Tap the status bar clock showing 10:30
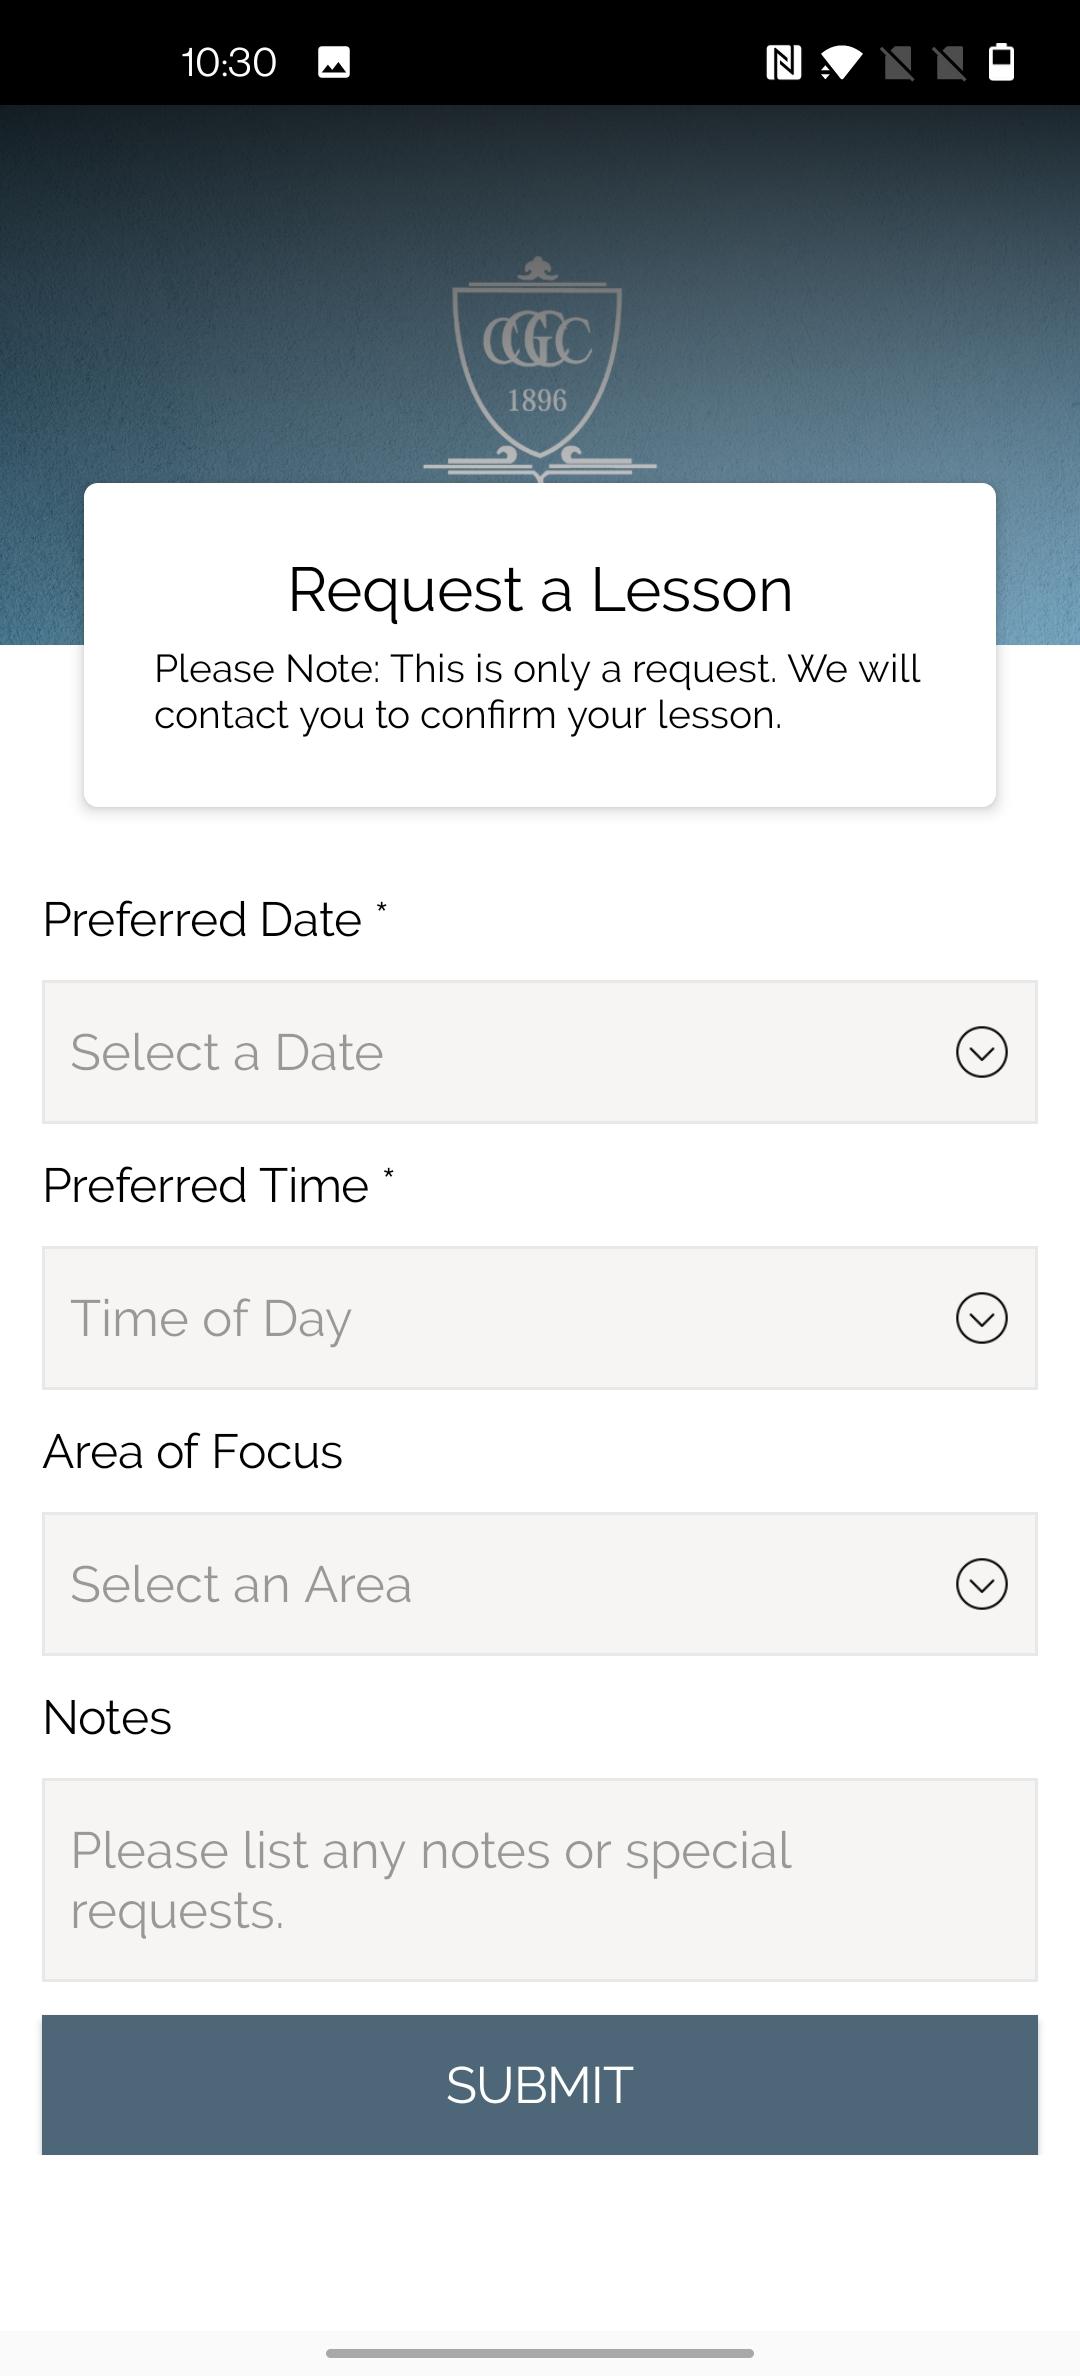Image resolution: width=1080 pixels, height=2376 pixels. point(229,62)
